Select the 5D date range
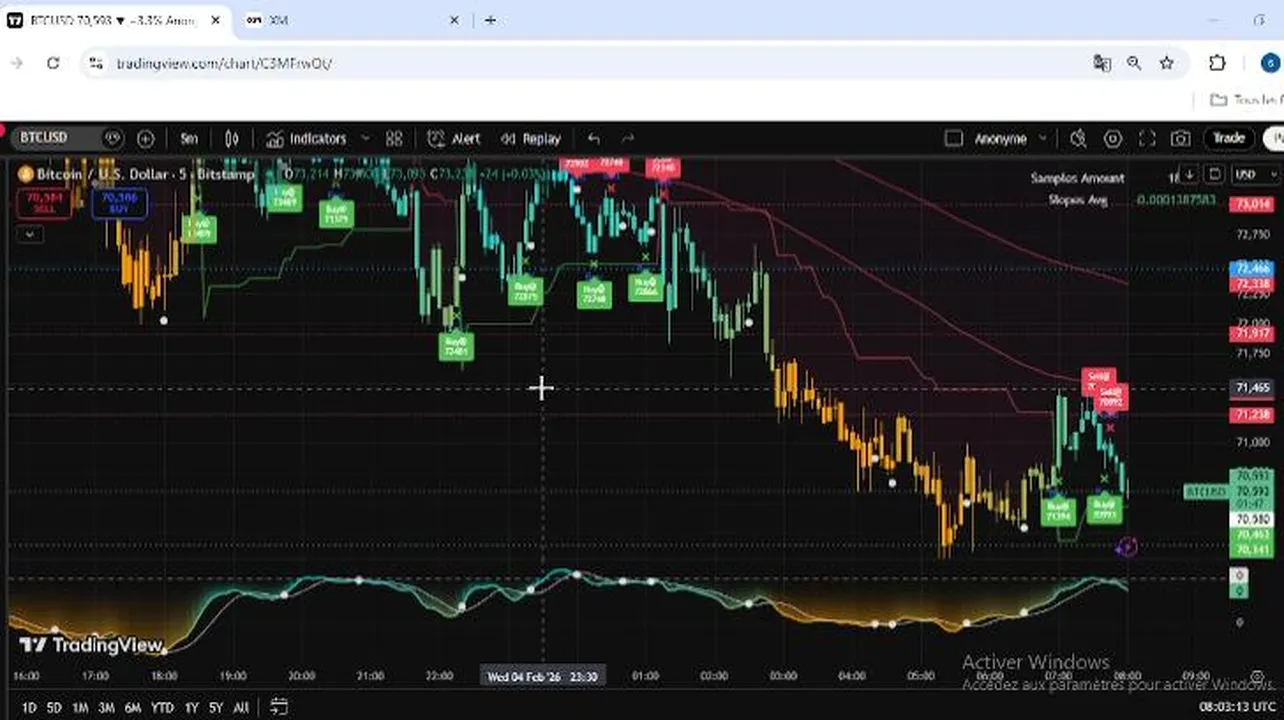This screenshot has width=1284, height=720. coord(54,708)
